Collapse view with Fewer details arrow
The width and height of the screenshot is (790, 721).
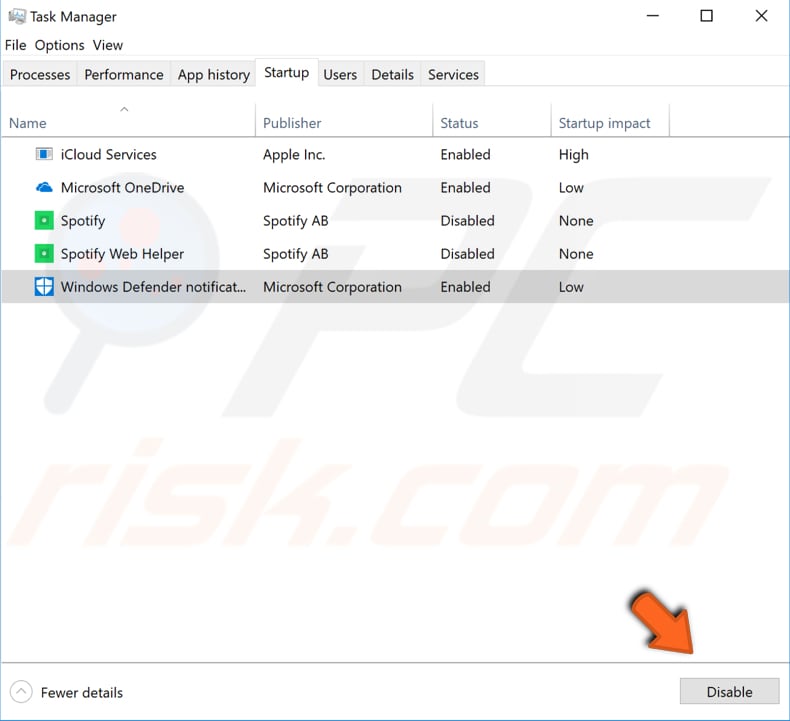[x=21, y=692]
